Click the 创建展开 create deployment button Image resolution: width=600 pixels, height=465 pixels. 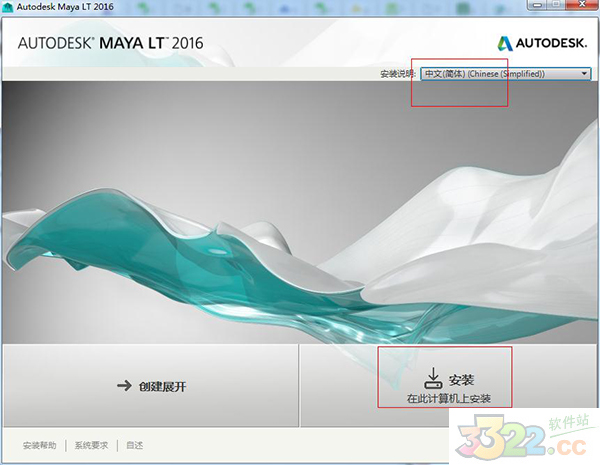click(151, 385)
